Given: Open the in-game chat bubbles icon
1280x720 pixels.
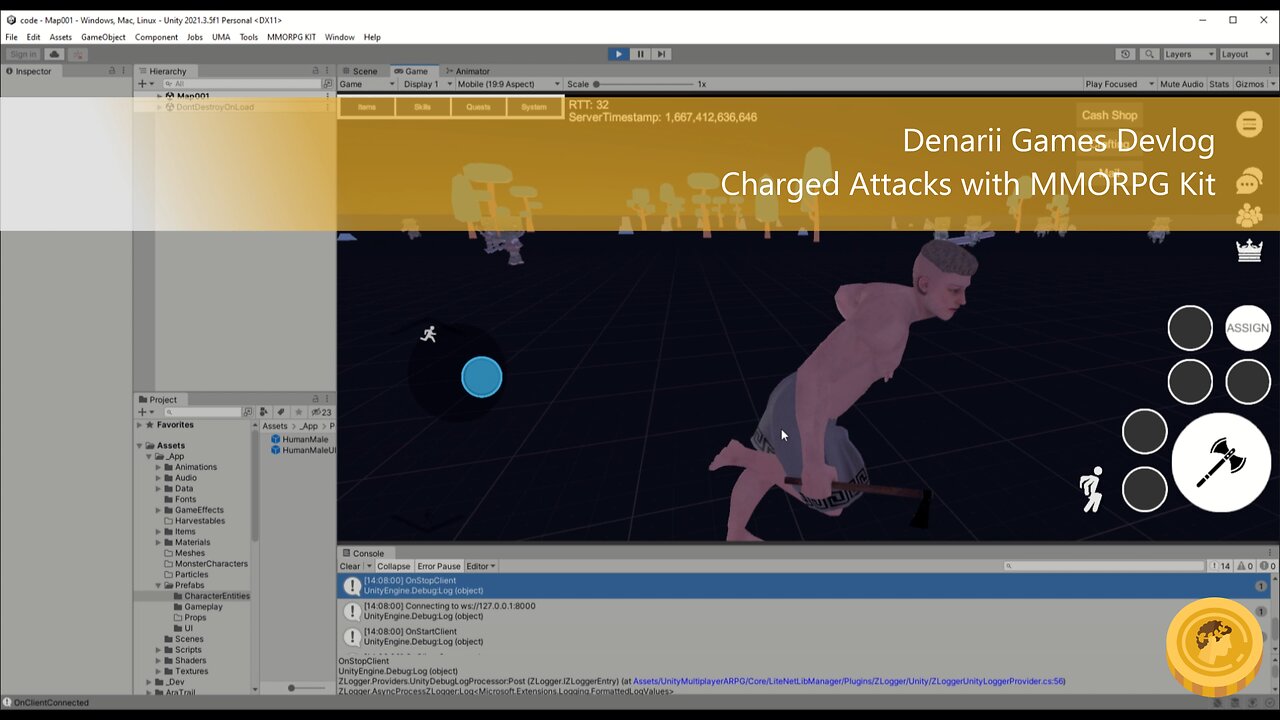Looking at the screenshot, I should coord(1249,182).
